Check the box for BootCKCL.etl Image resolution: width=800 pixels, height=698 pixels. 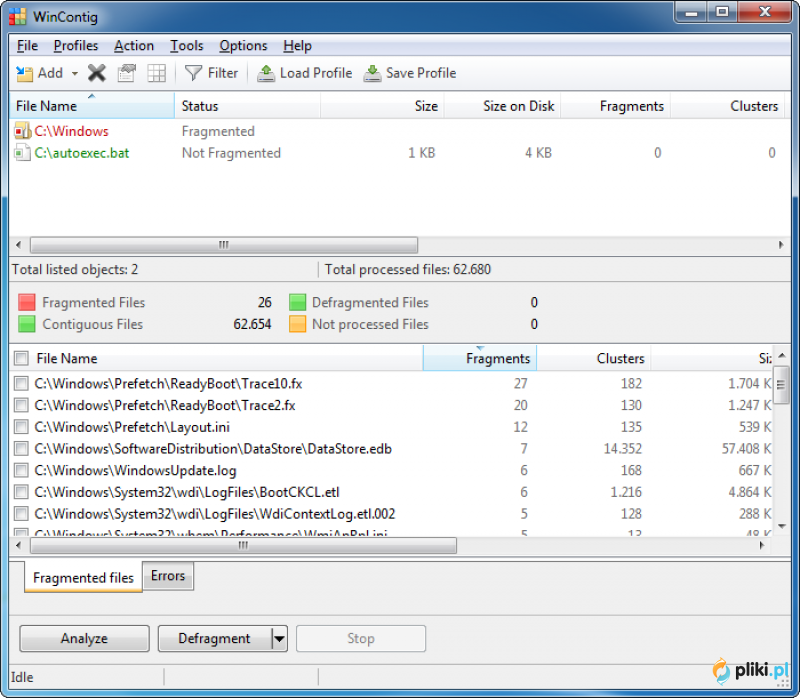tap(21, 492)
